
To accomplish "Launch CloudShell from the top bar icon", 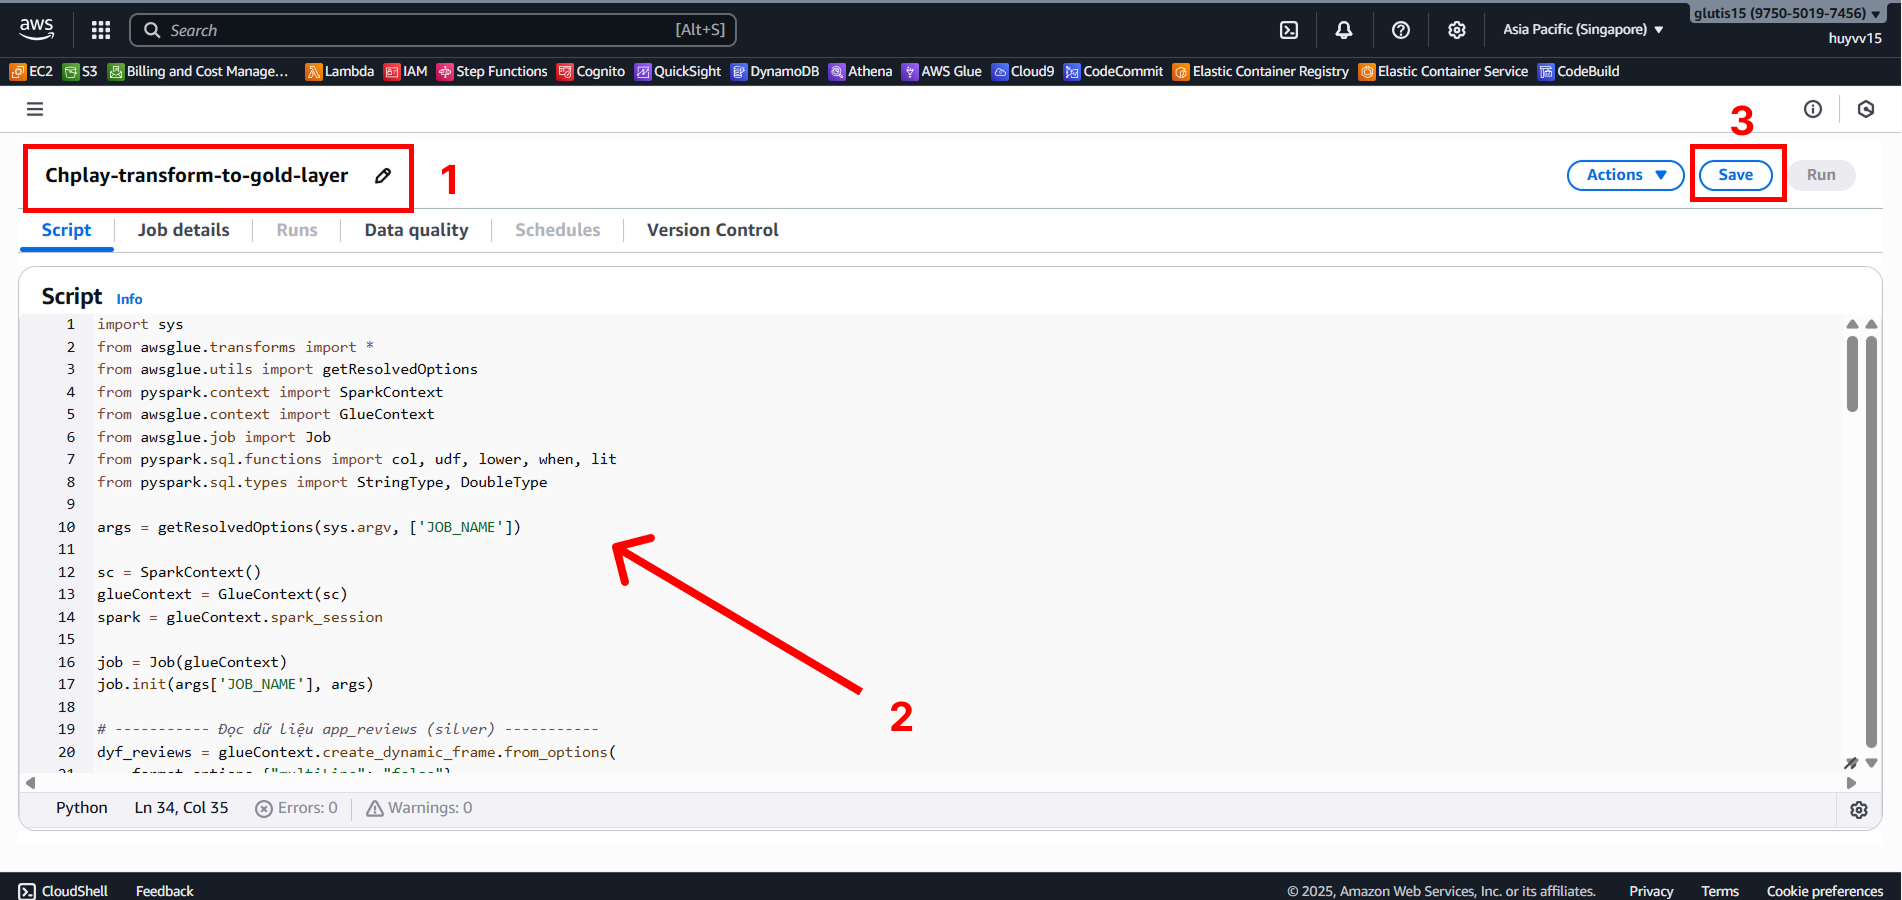I will coord(1289,30).
